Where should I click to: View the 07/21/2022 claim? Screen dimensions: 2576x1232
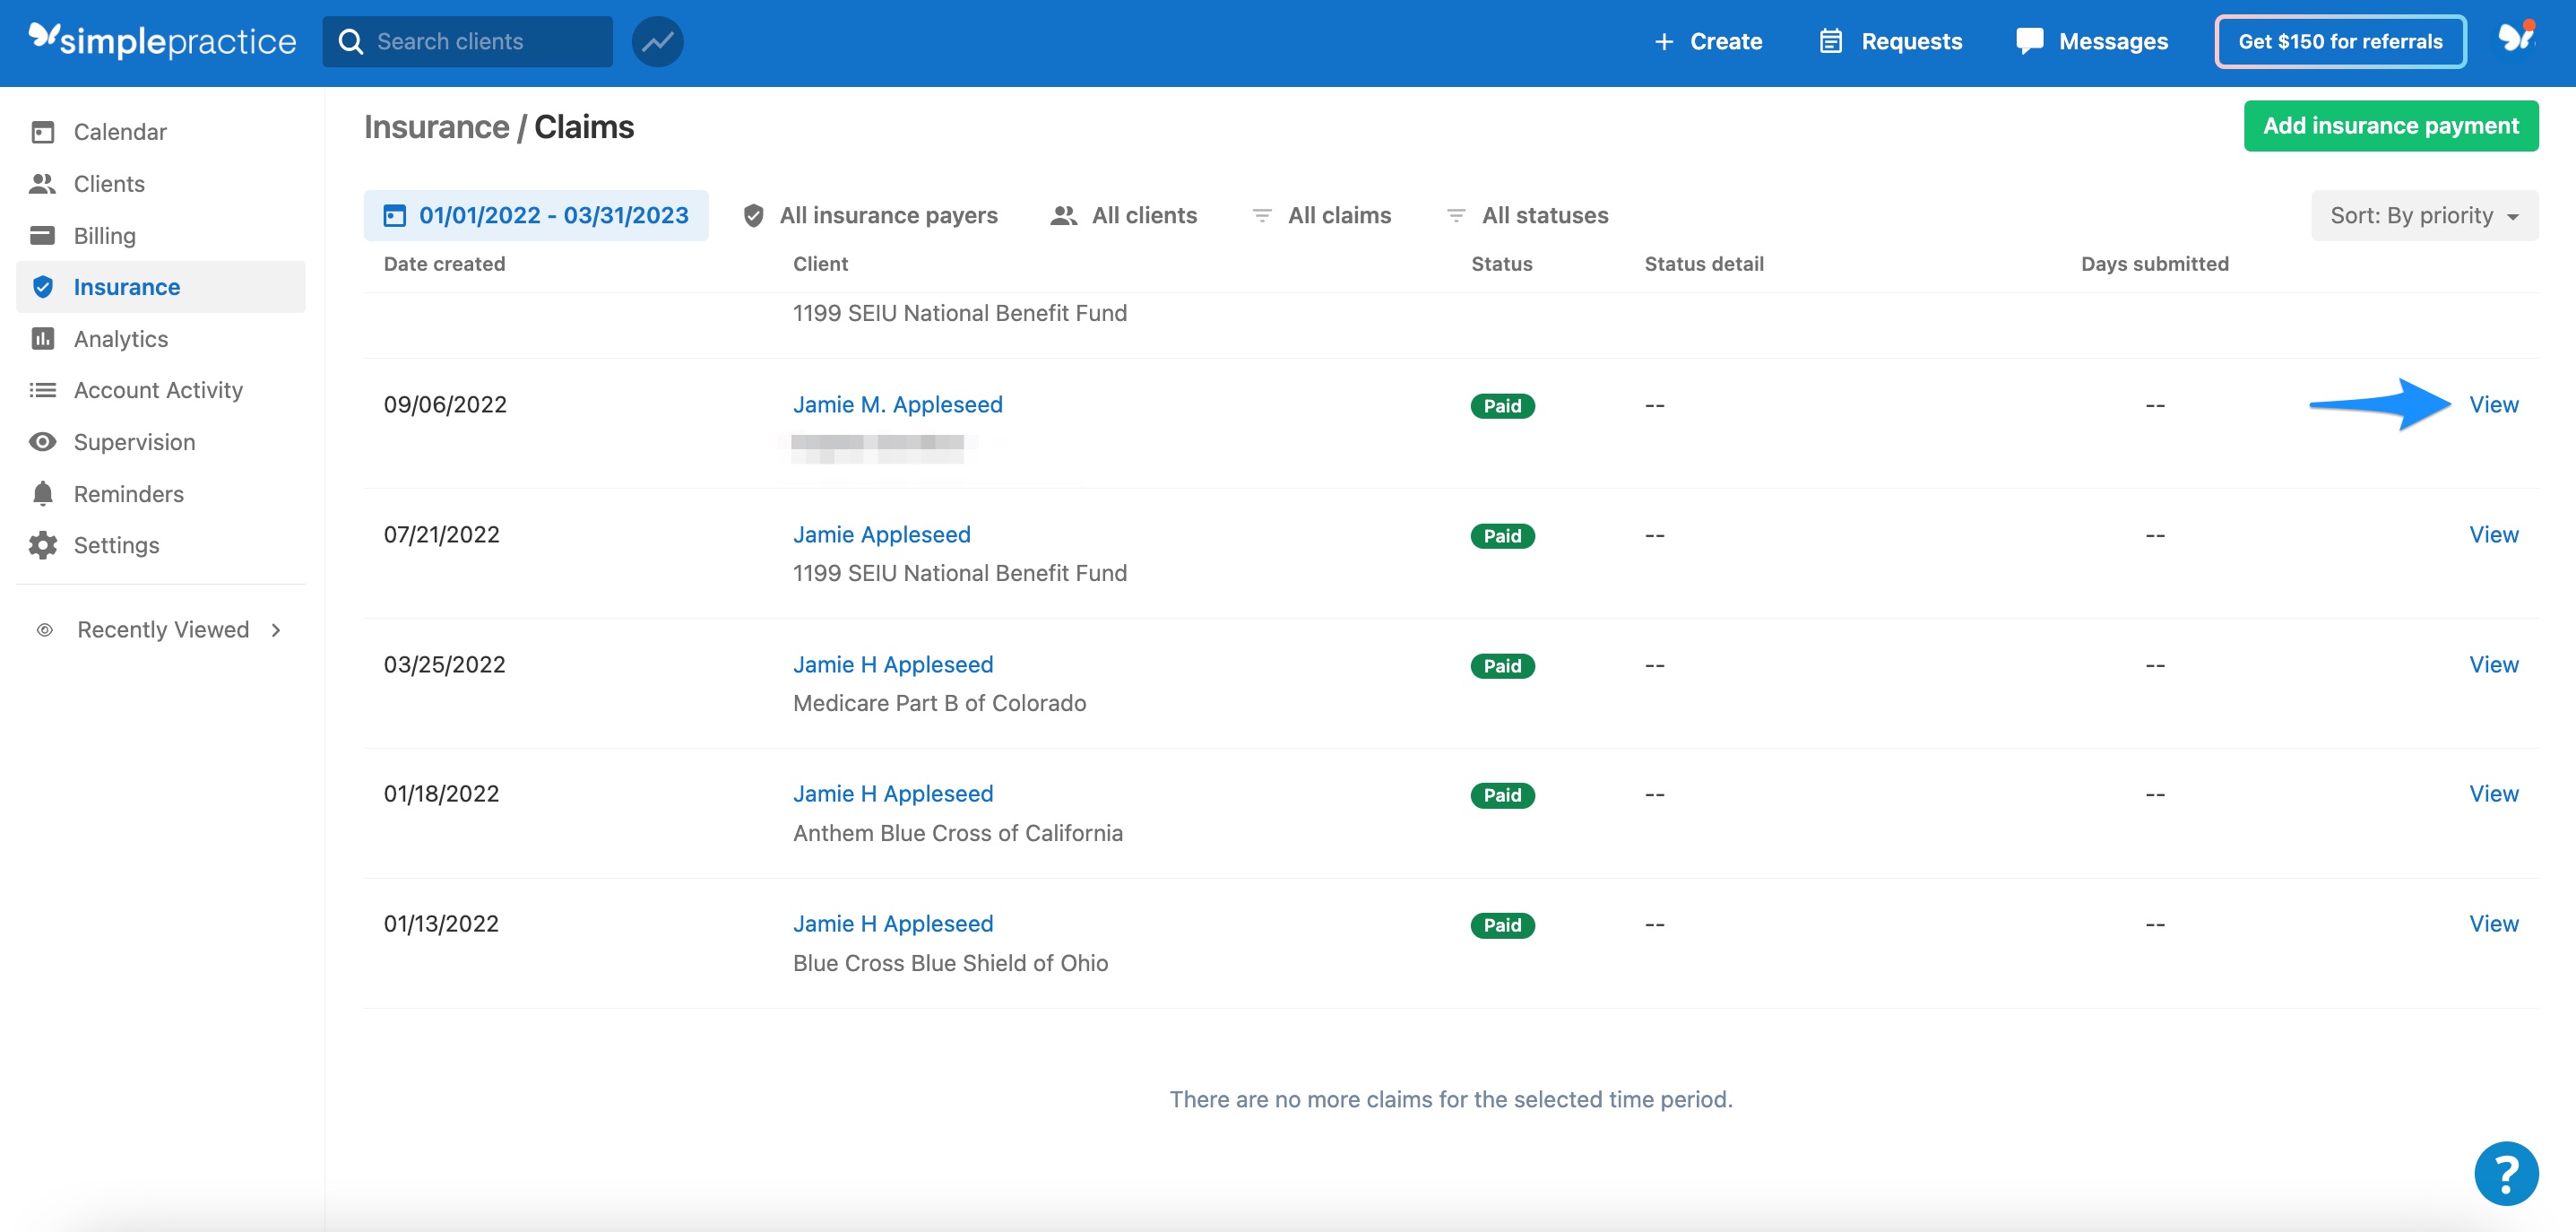pos(2493,535)
